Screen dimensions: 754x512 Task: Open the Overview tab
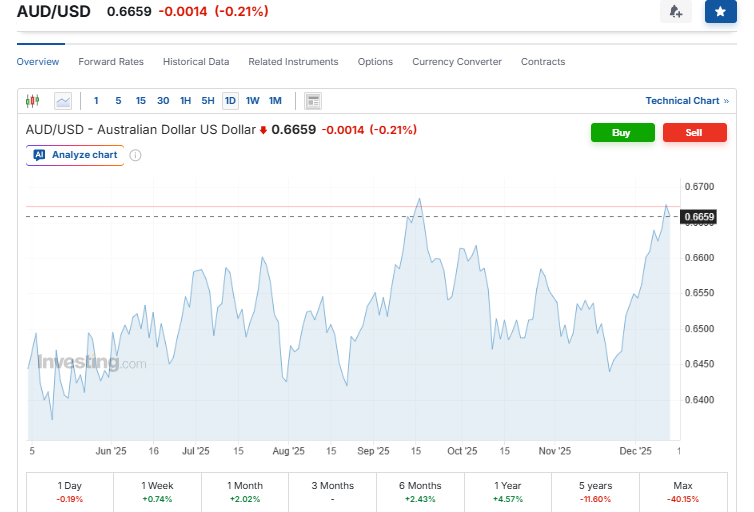(x=38, y=62)
